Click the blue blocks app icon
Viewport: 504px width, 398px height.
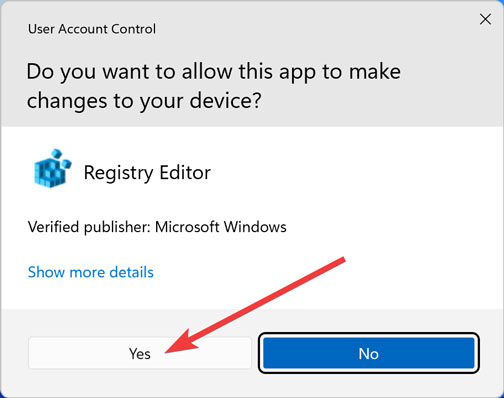click(x=53, y=169)
